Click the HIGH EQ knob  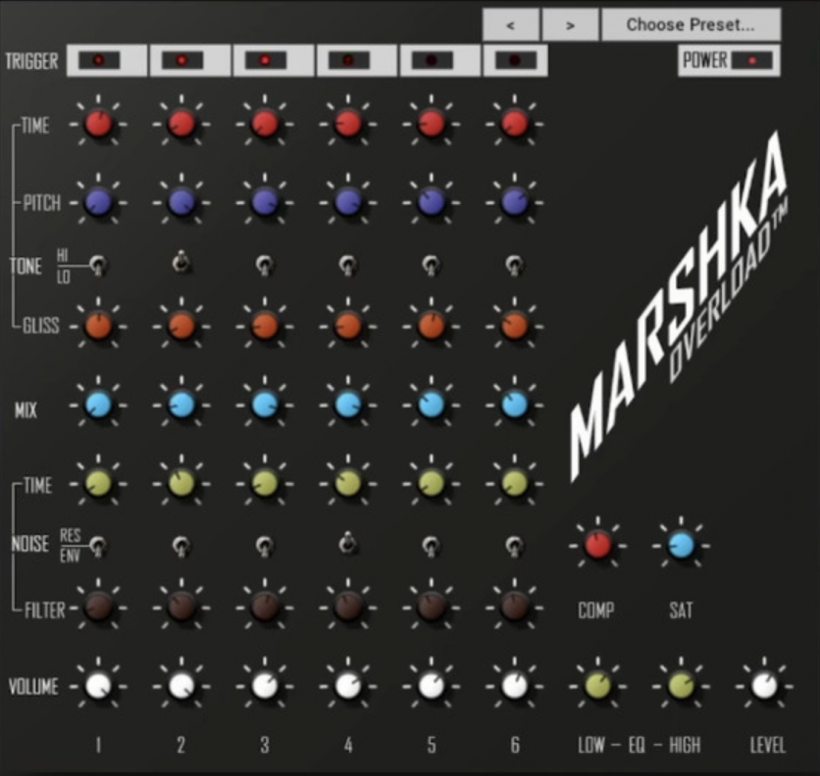point(681,686)
